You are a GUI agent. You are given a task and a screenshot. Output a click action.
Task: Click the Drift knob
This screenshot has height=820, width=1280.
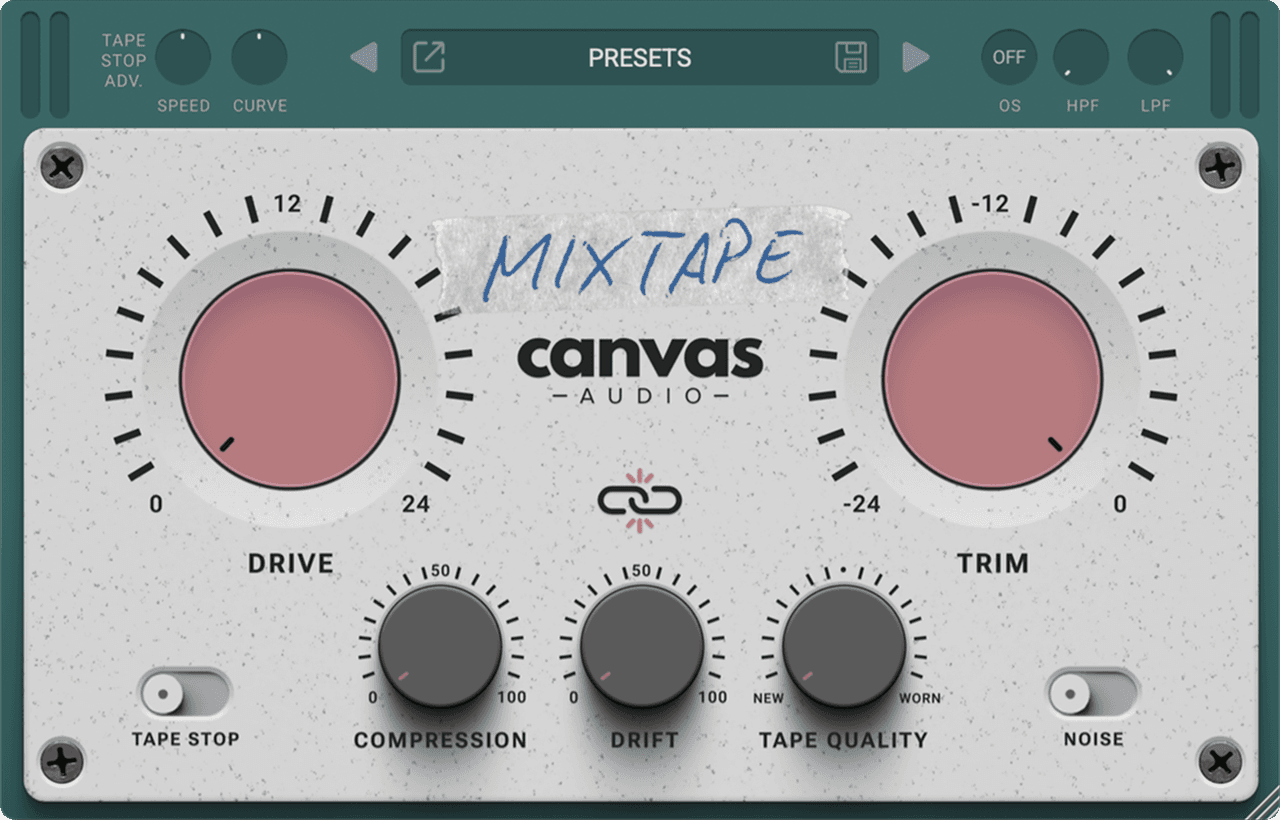(642, 646)
